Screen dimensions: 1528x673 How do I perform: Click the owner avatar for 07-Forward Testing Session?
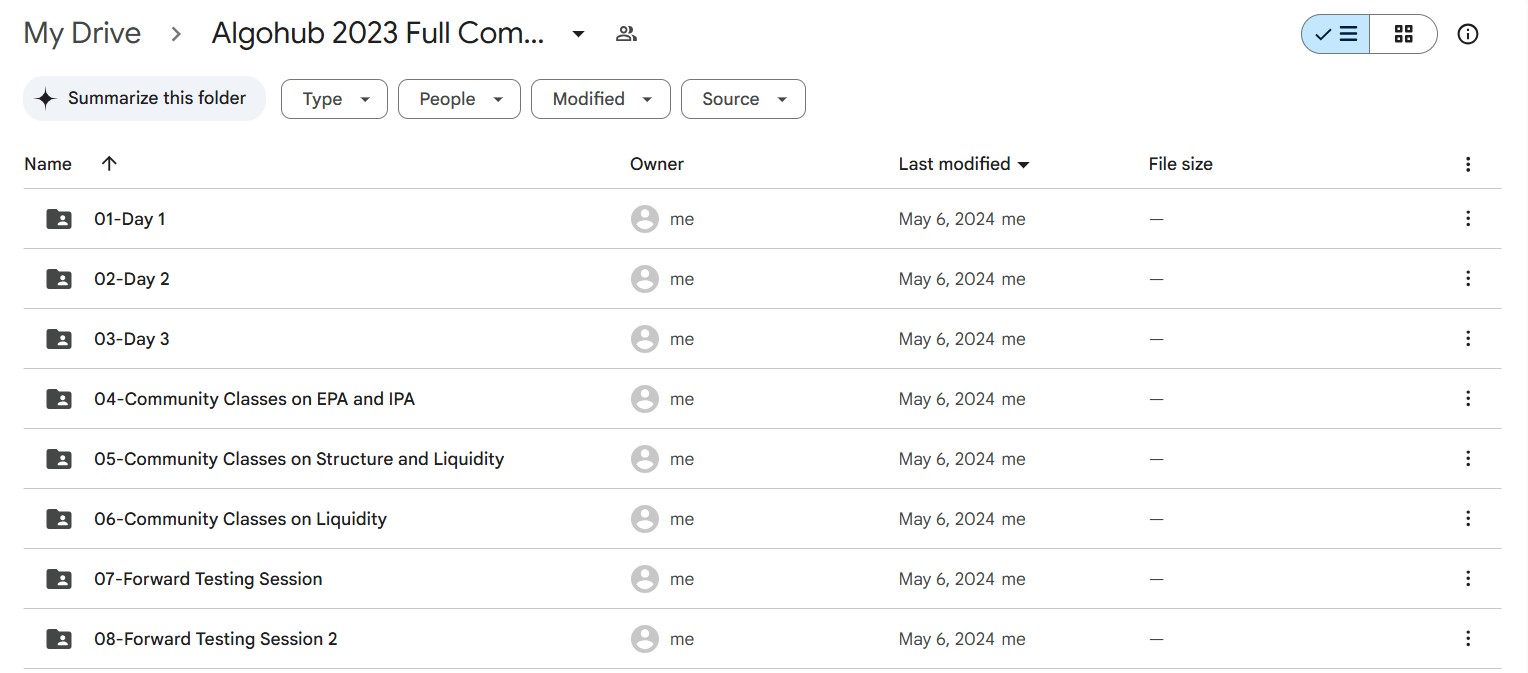coord(645,579)
